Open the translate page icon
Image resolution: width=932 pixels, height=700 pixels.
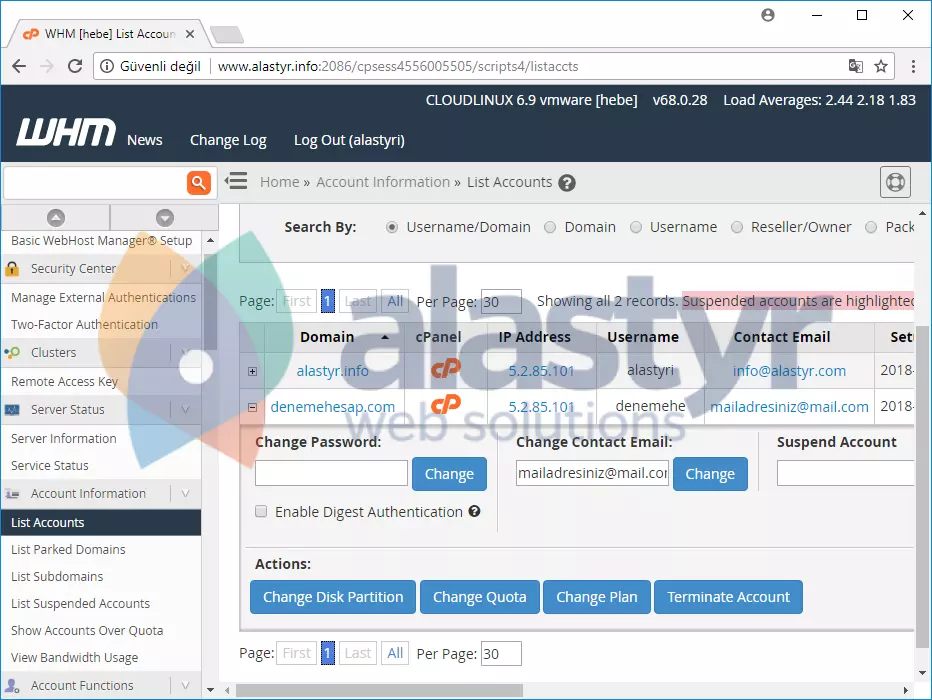855,66
